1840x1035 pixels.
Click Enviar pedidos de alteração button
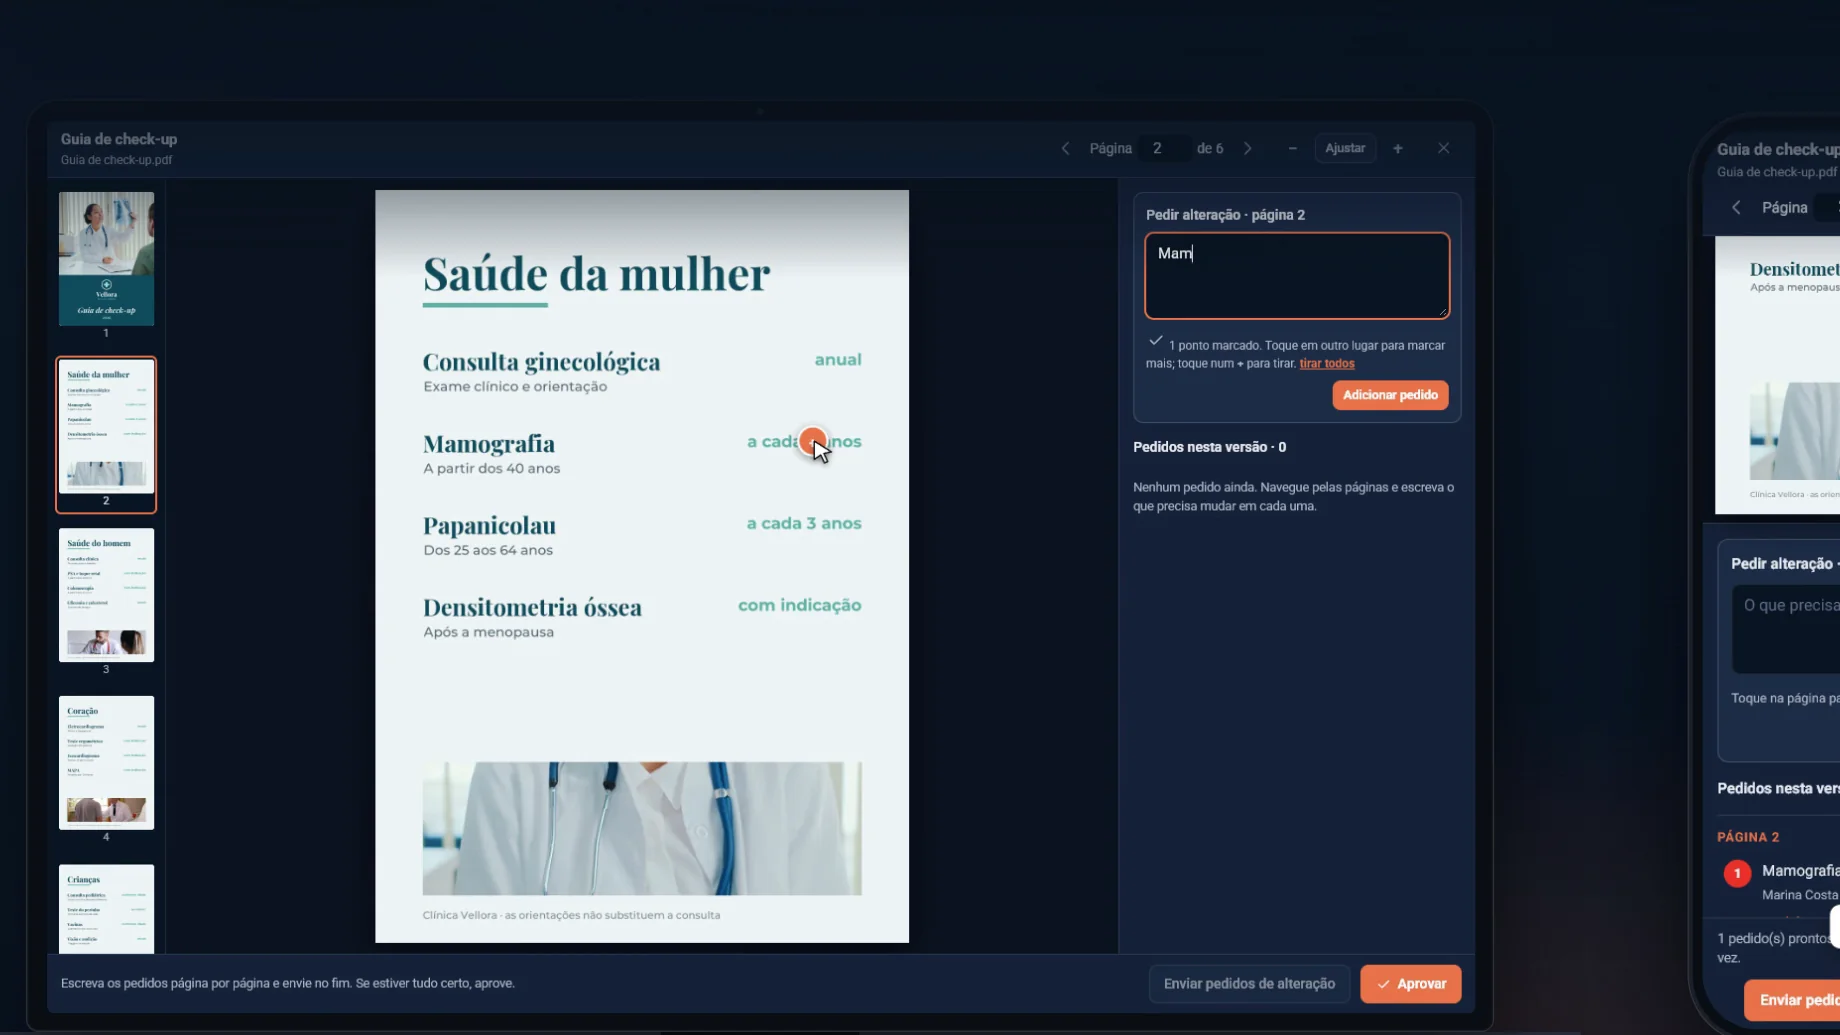1249,984
